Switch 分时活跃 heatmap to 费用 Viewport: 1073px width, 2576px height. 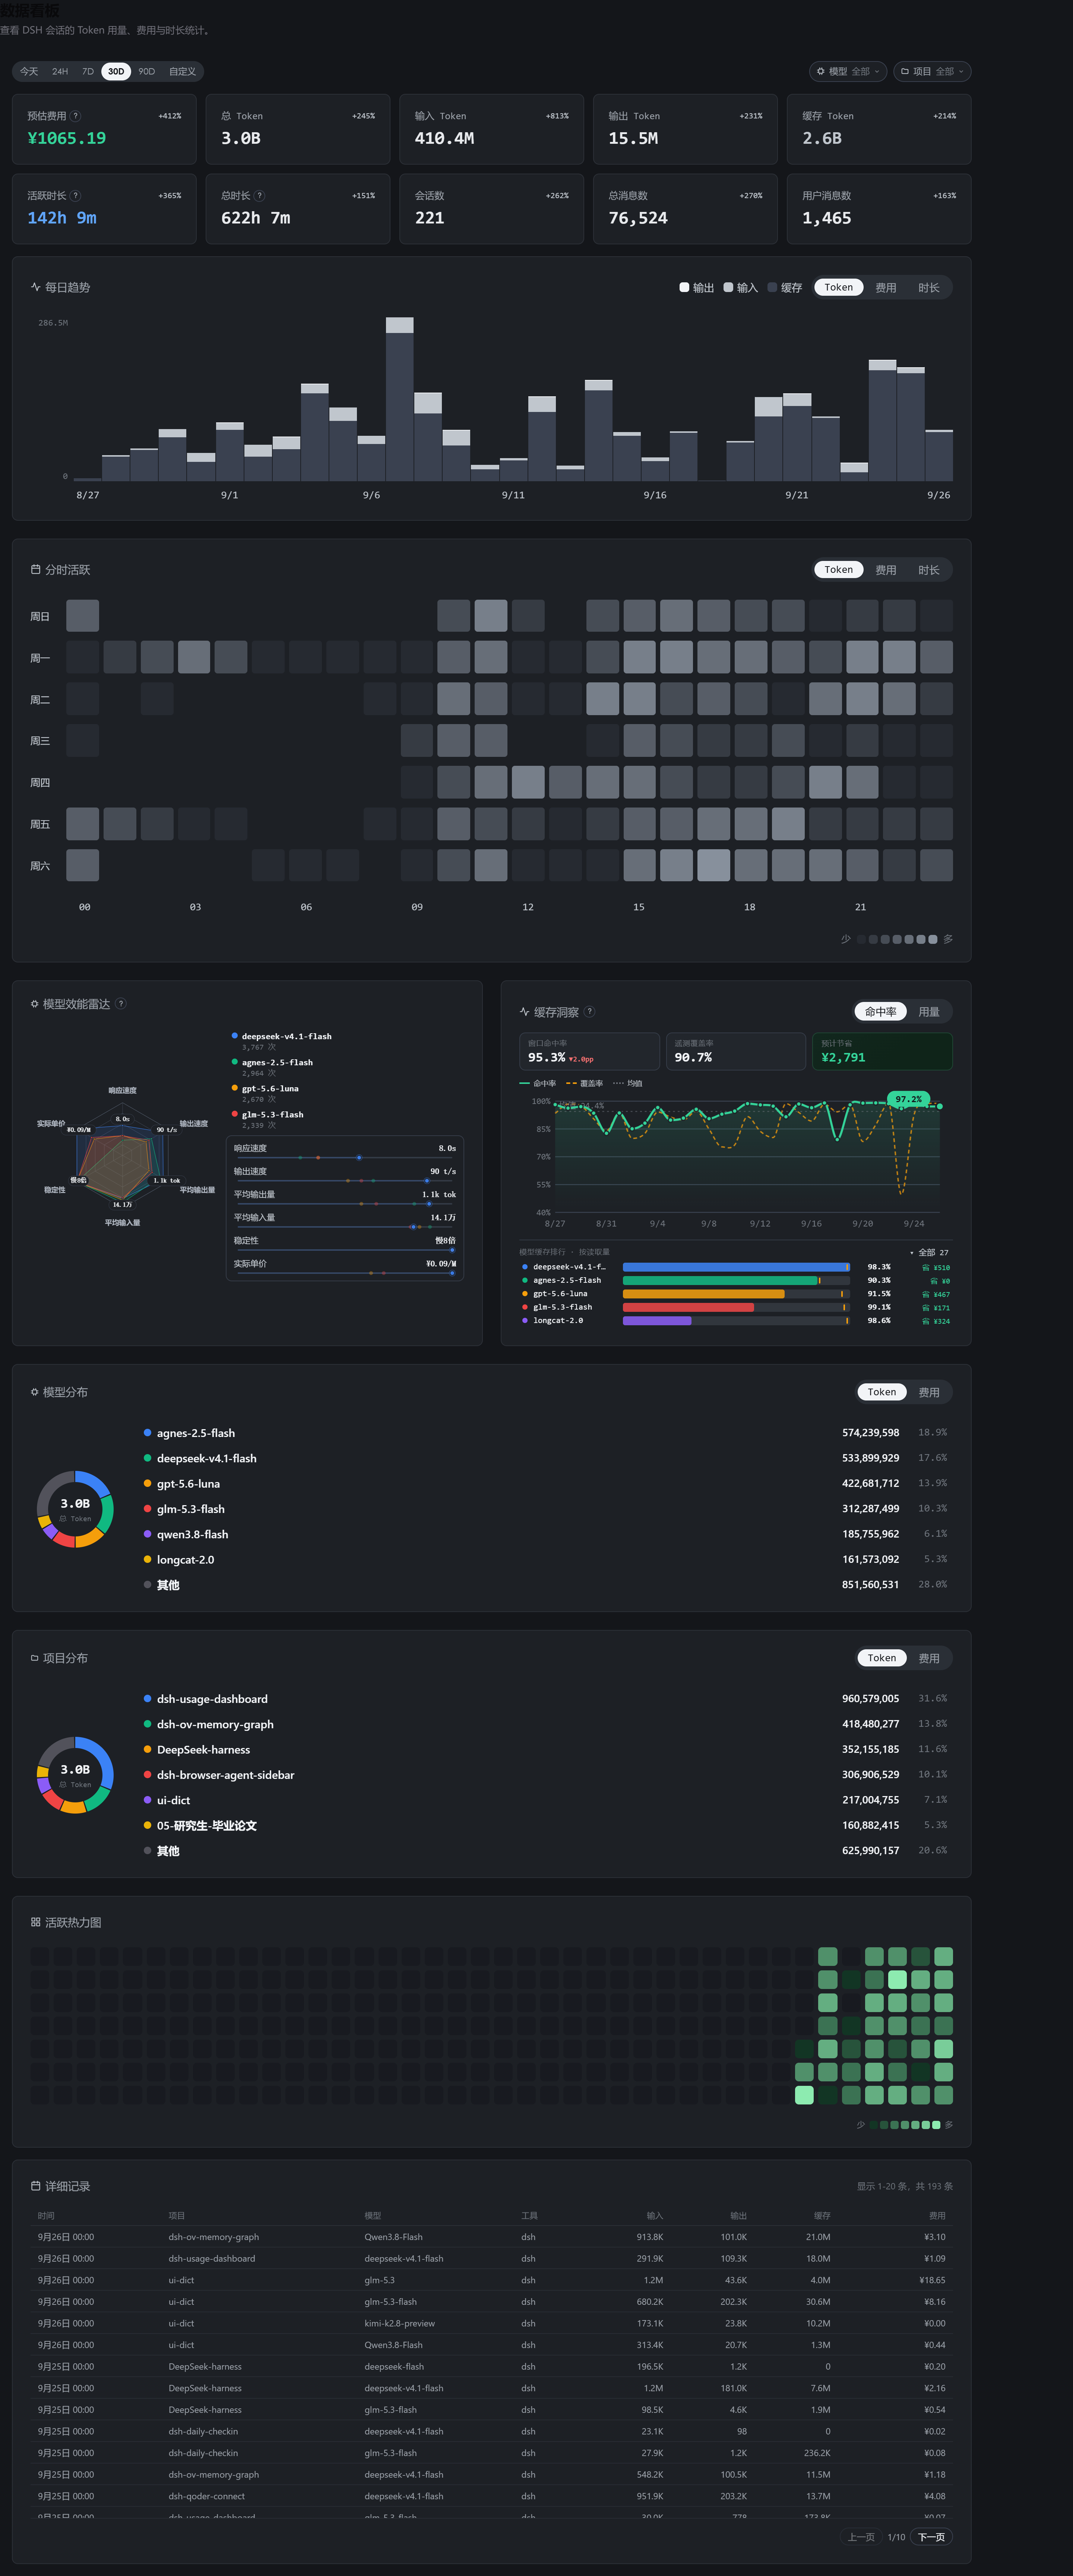click(886, 570)
